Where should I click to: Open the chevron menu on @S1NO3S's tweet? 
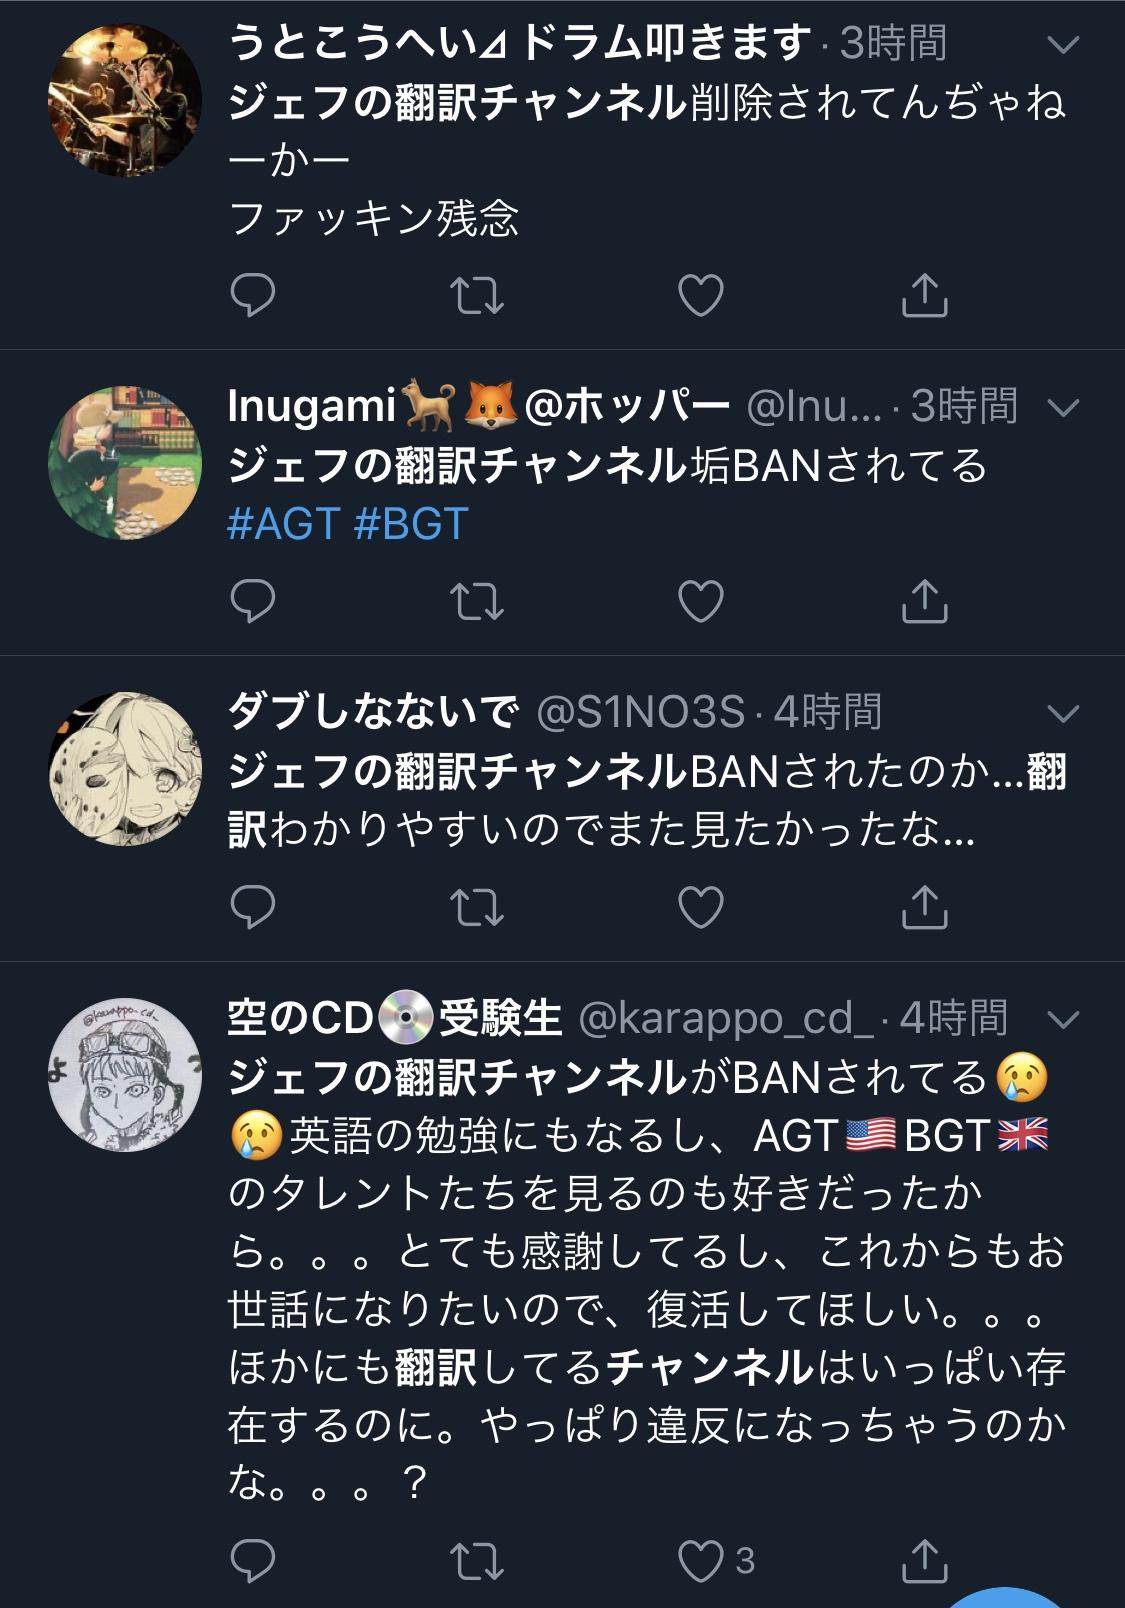coord(1062,713)
